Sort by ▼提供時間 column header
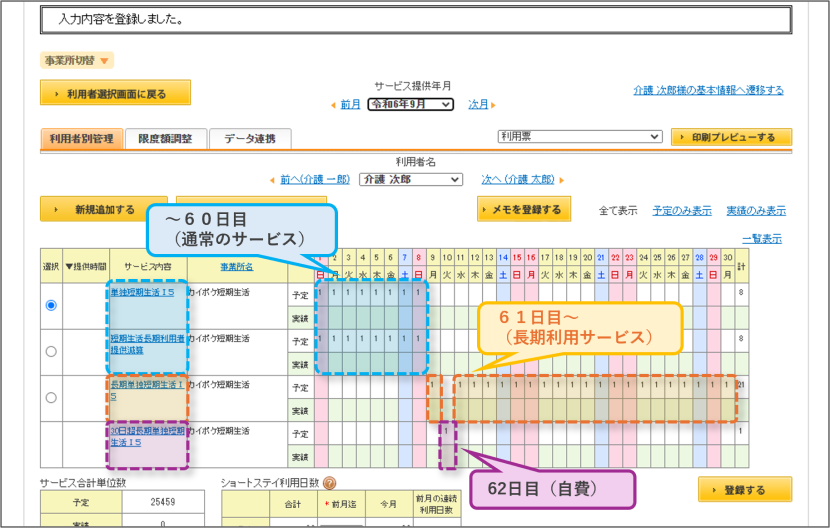The width and height of the screenshot is (830, 528). click(86, 266)
